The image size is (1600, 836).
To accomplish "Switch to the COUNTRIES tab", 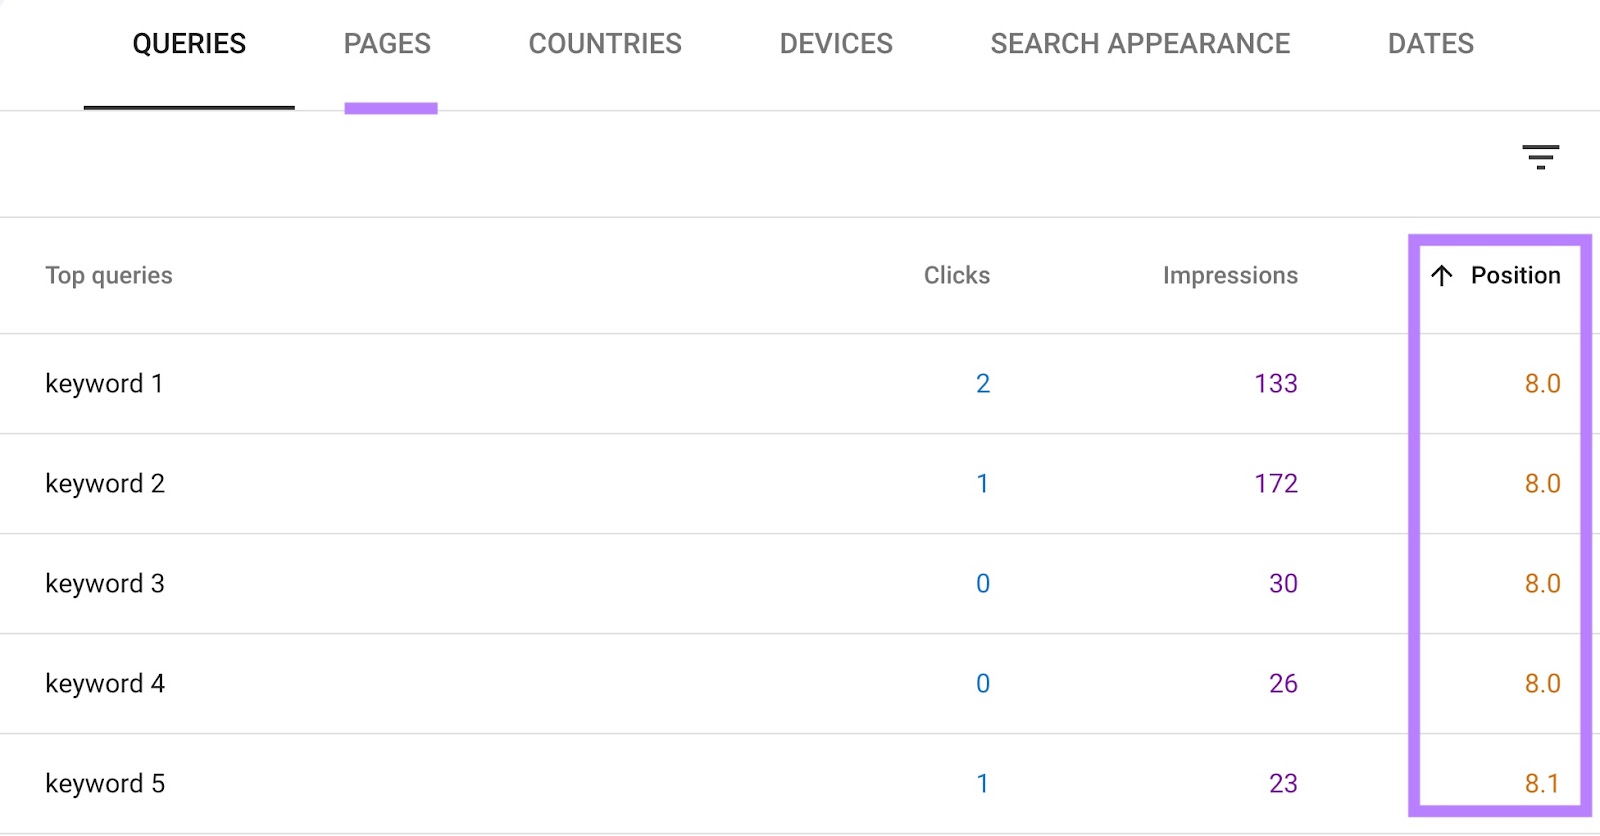I will click(x=605, y=43).
